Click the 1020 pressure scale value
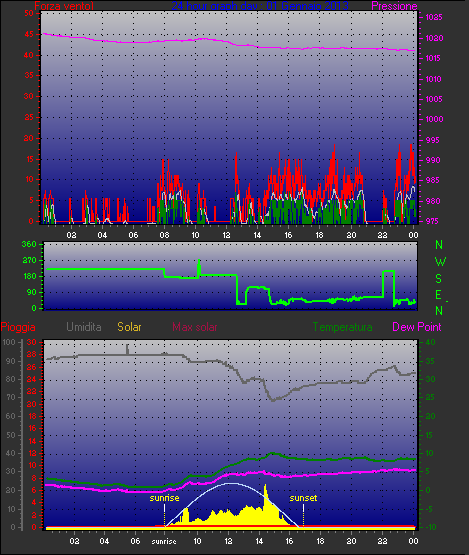Screen dimensions: 469x555 (x=434, y=38)
